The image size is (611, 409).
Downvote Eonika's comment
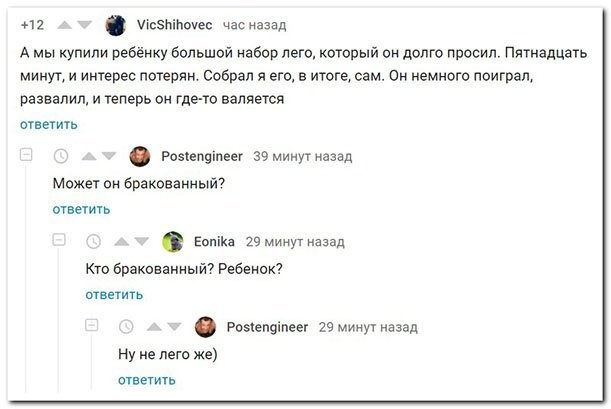click(x=141, y=242)
